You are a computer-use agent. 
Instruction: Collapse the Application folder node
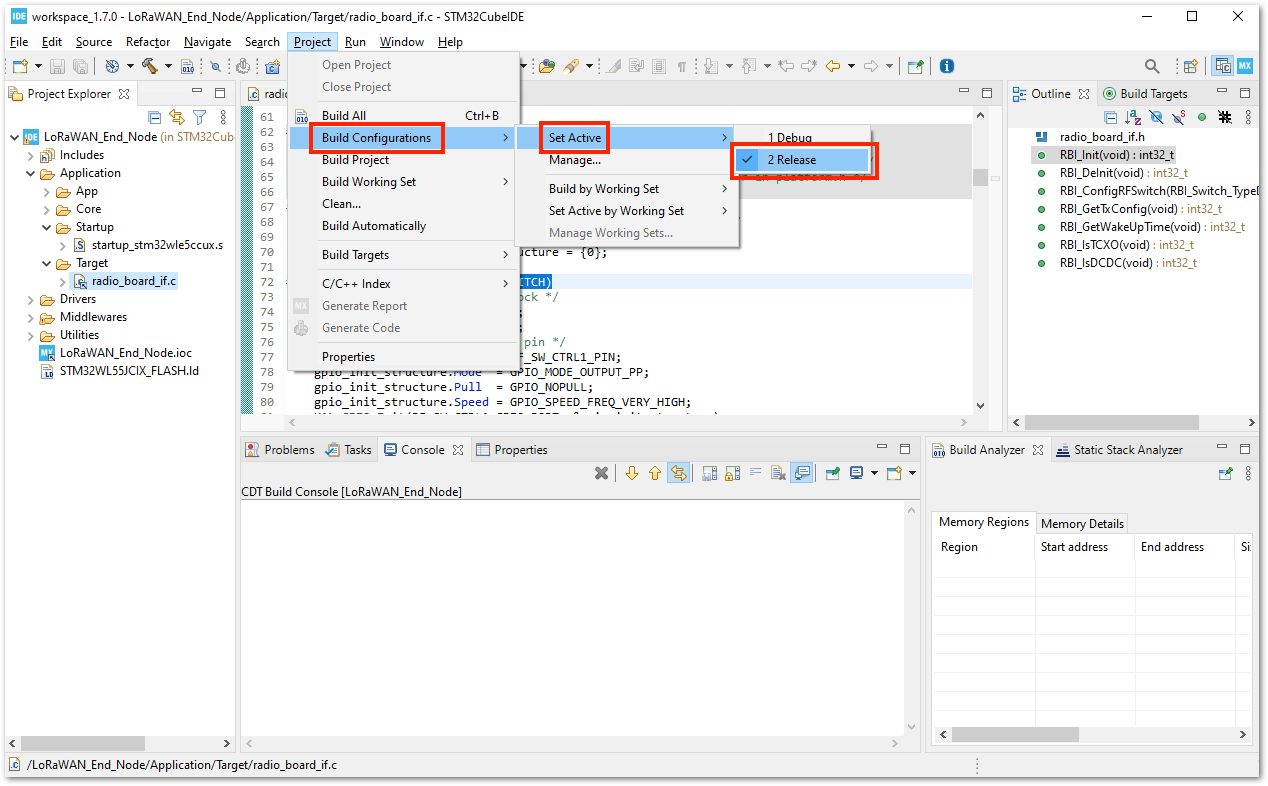coord(30,173)
